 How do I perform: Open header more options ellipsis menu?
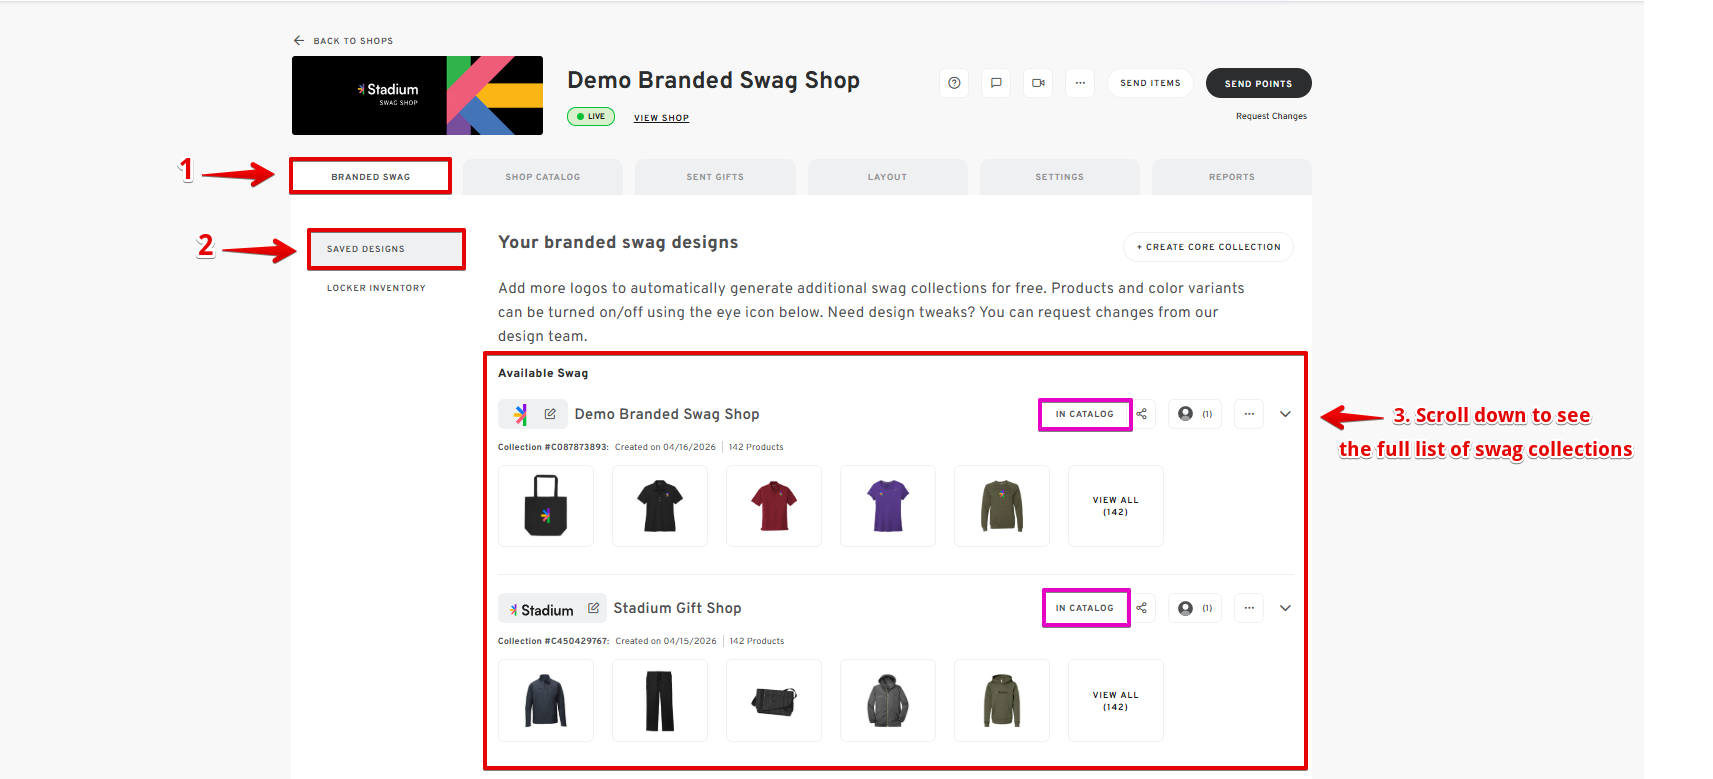[1080, 83]
